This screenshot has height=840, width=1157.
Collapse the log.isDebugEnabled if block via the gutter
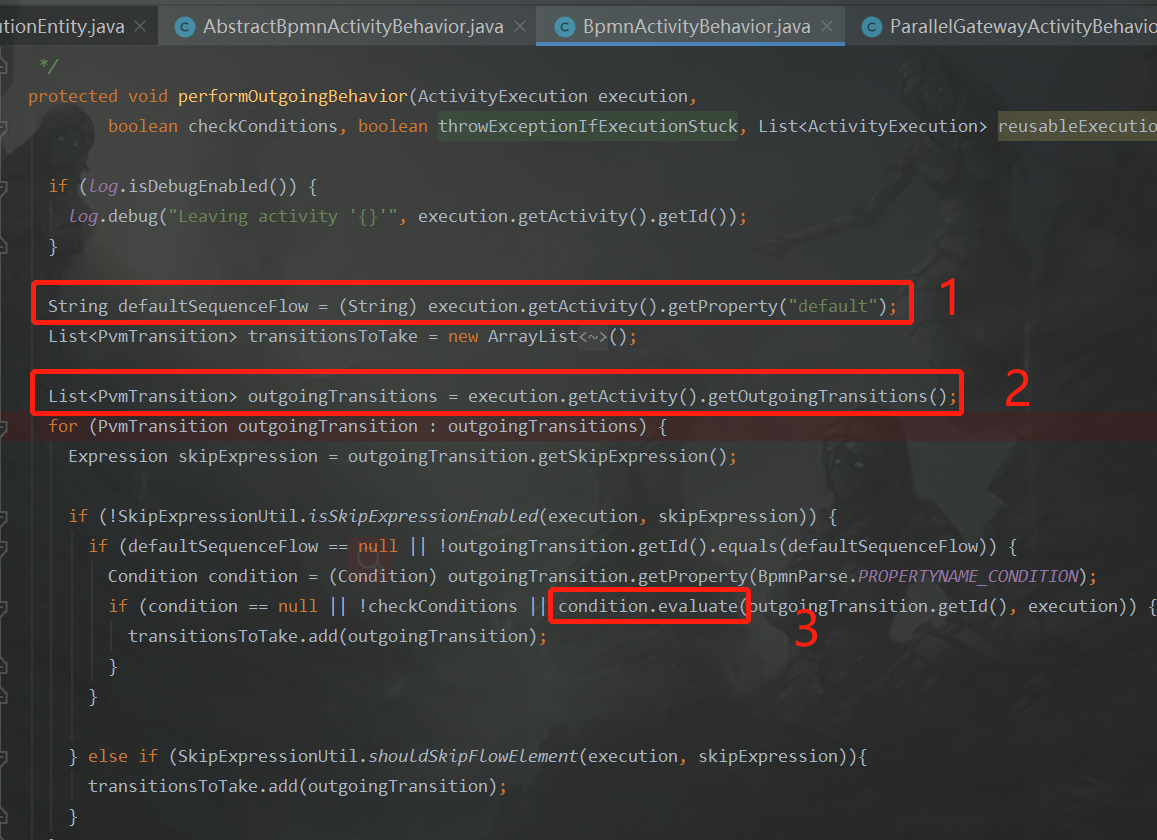[3, 187]
